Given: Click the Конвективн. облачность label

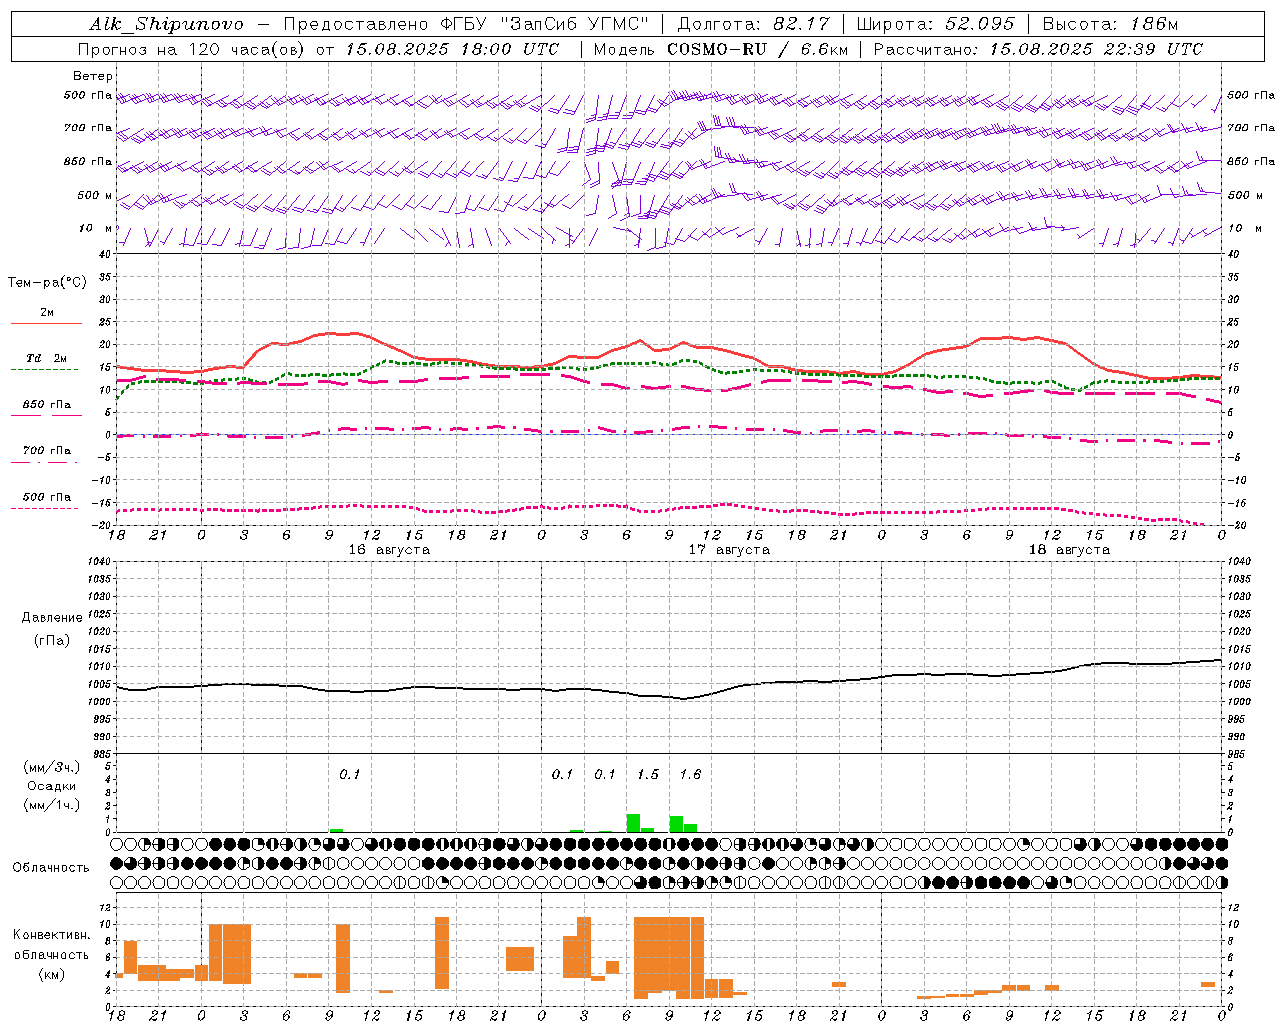Looking at the screenshot, I should coord(51,954).
